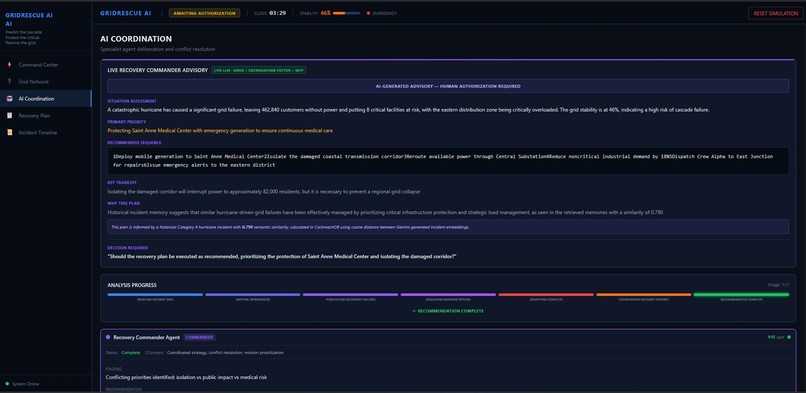Click the Awaiting Authorization status badge

coord(205,13)
